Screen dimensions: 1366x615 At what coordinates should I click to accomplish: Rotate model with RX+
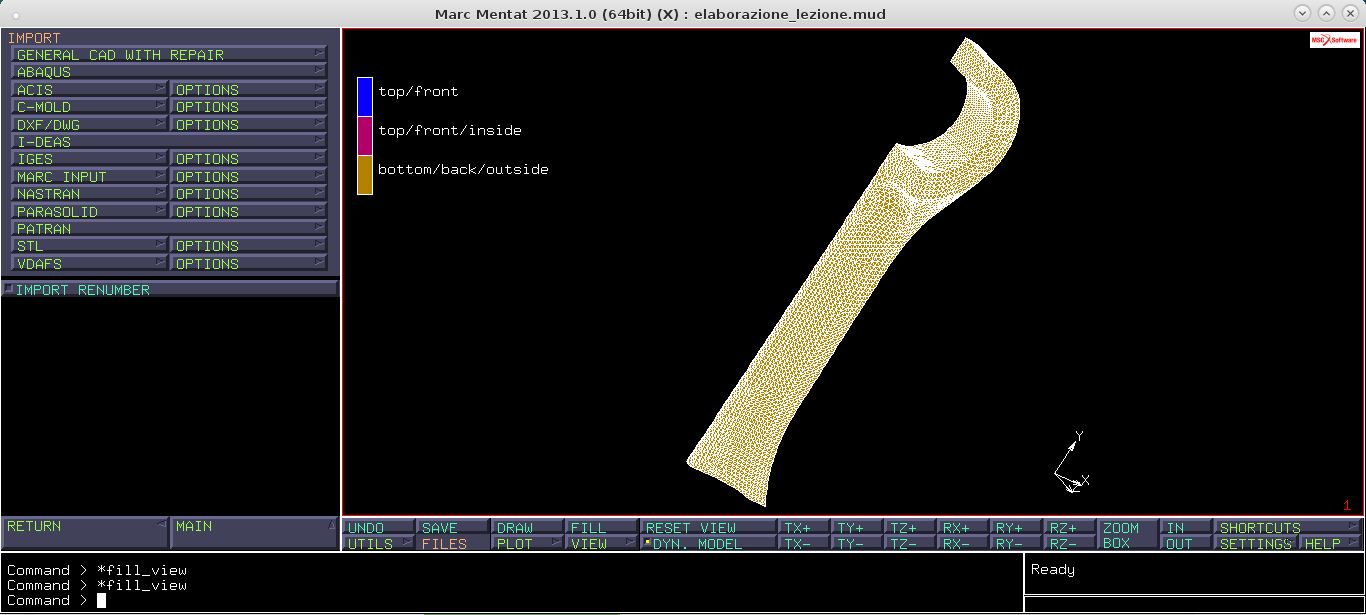[x=964, y=527]
